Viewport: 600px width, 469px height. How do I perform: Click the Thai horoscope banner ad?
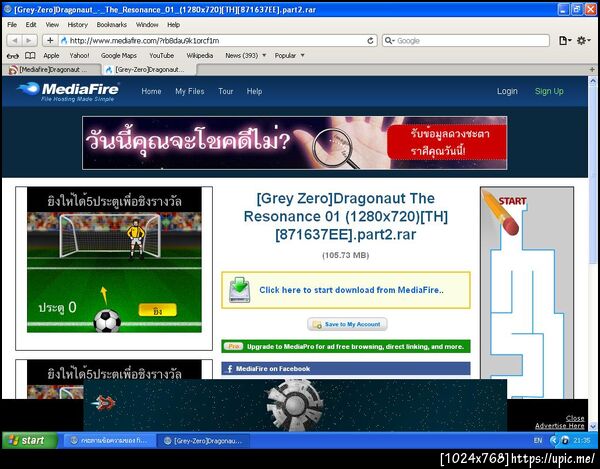295,143
